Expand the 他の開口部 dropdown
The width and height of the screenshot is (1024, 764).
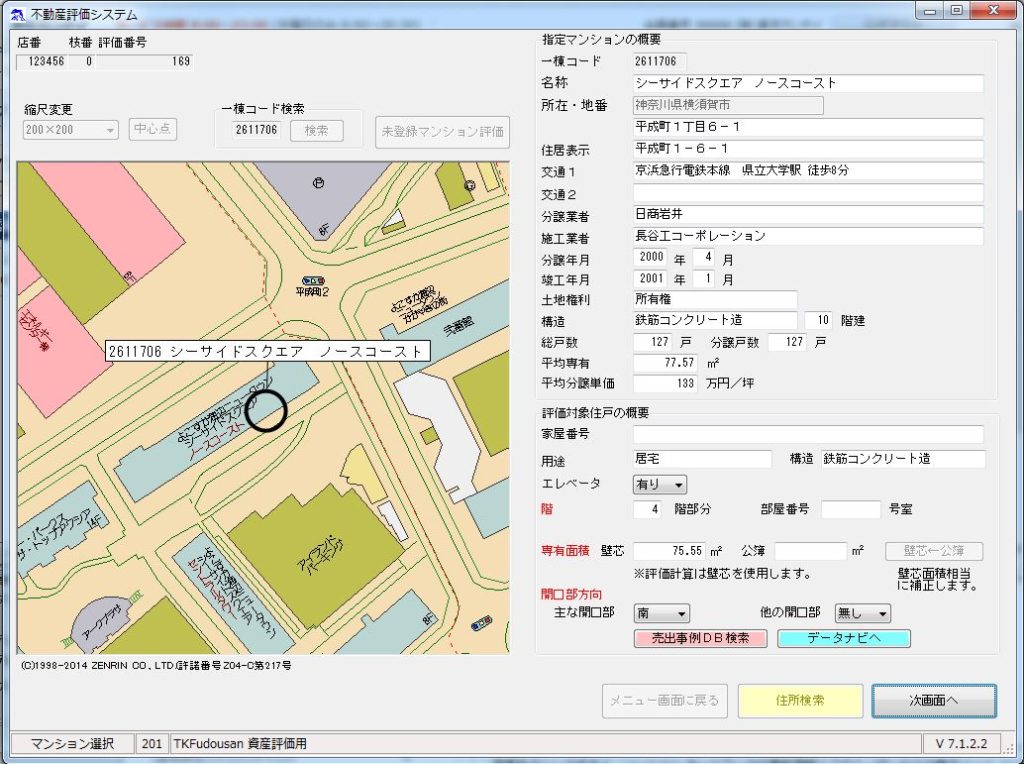coord(863,613)
